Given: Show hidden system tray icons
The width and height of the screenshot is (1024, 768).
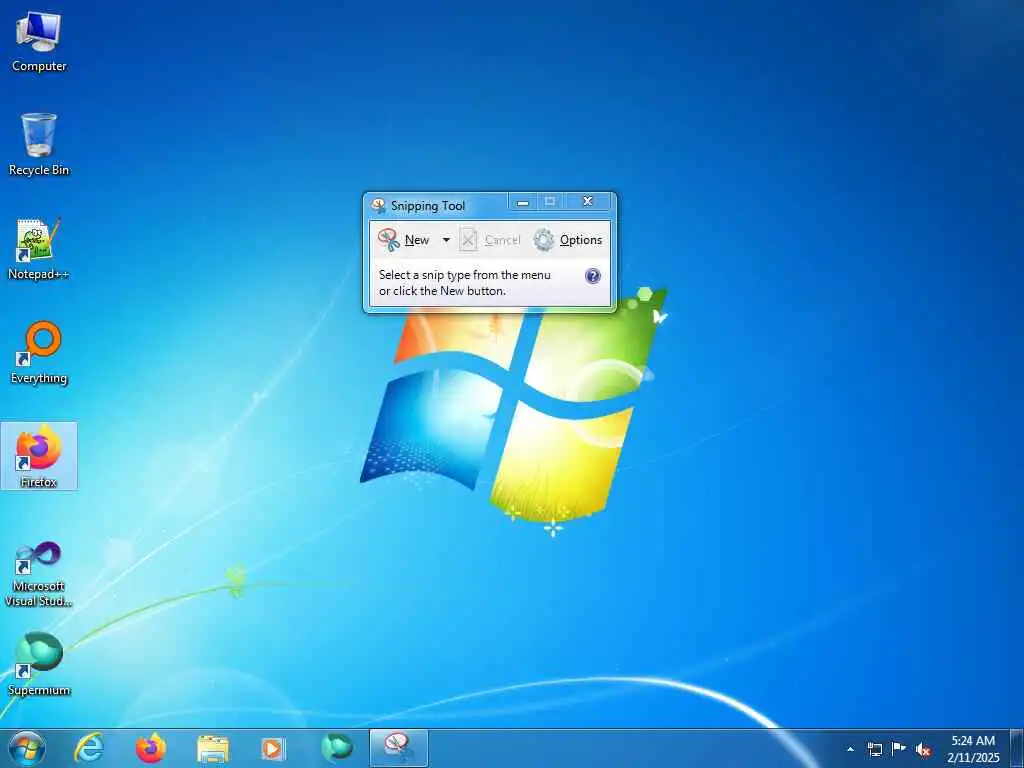Looking at the screenshot, I should tap(850, 749).
